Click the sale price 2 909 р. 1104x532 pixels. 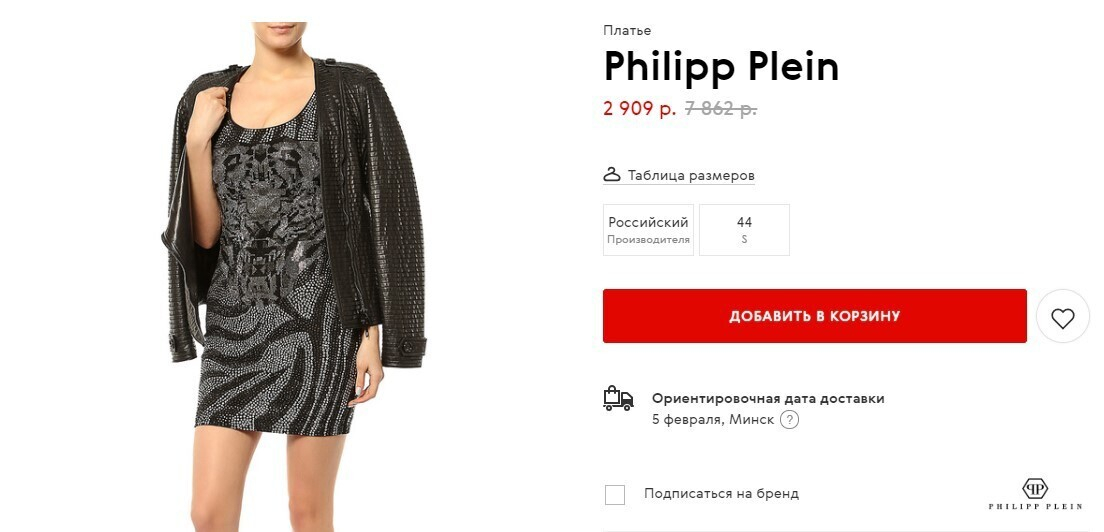(639, 108)
